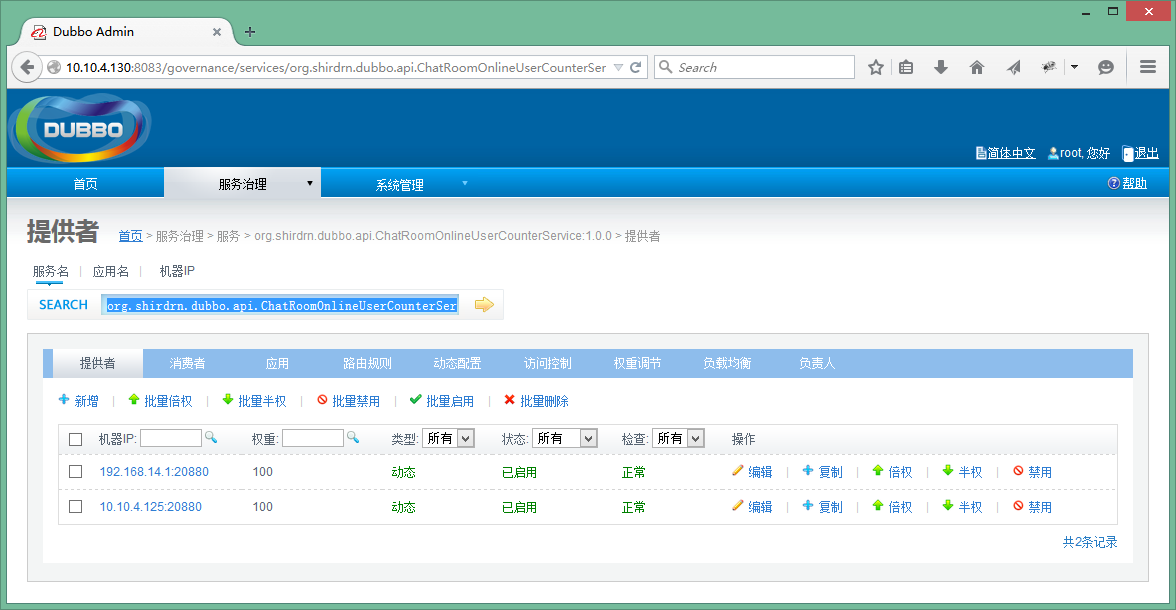This screenshot has height=610, width=1176.
Task: Check the 192.168.14.1:20880 row checkbox
Action: 76,472
